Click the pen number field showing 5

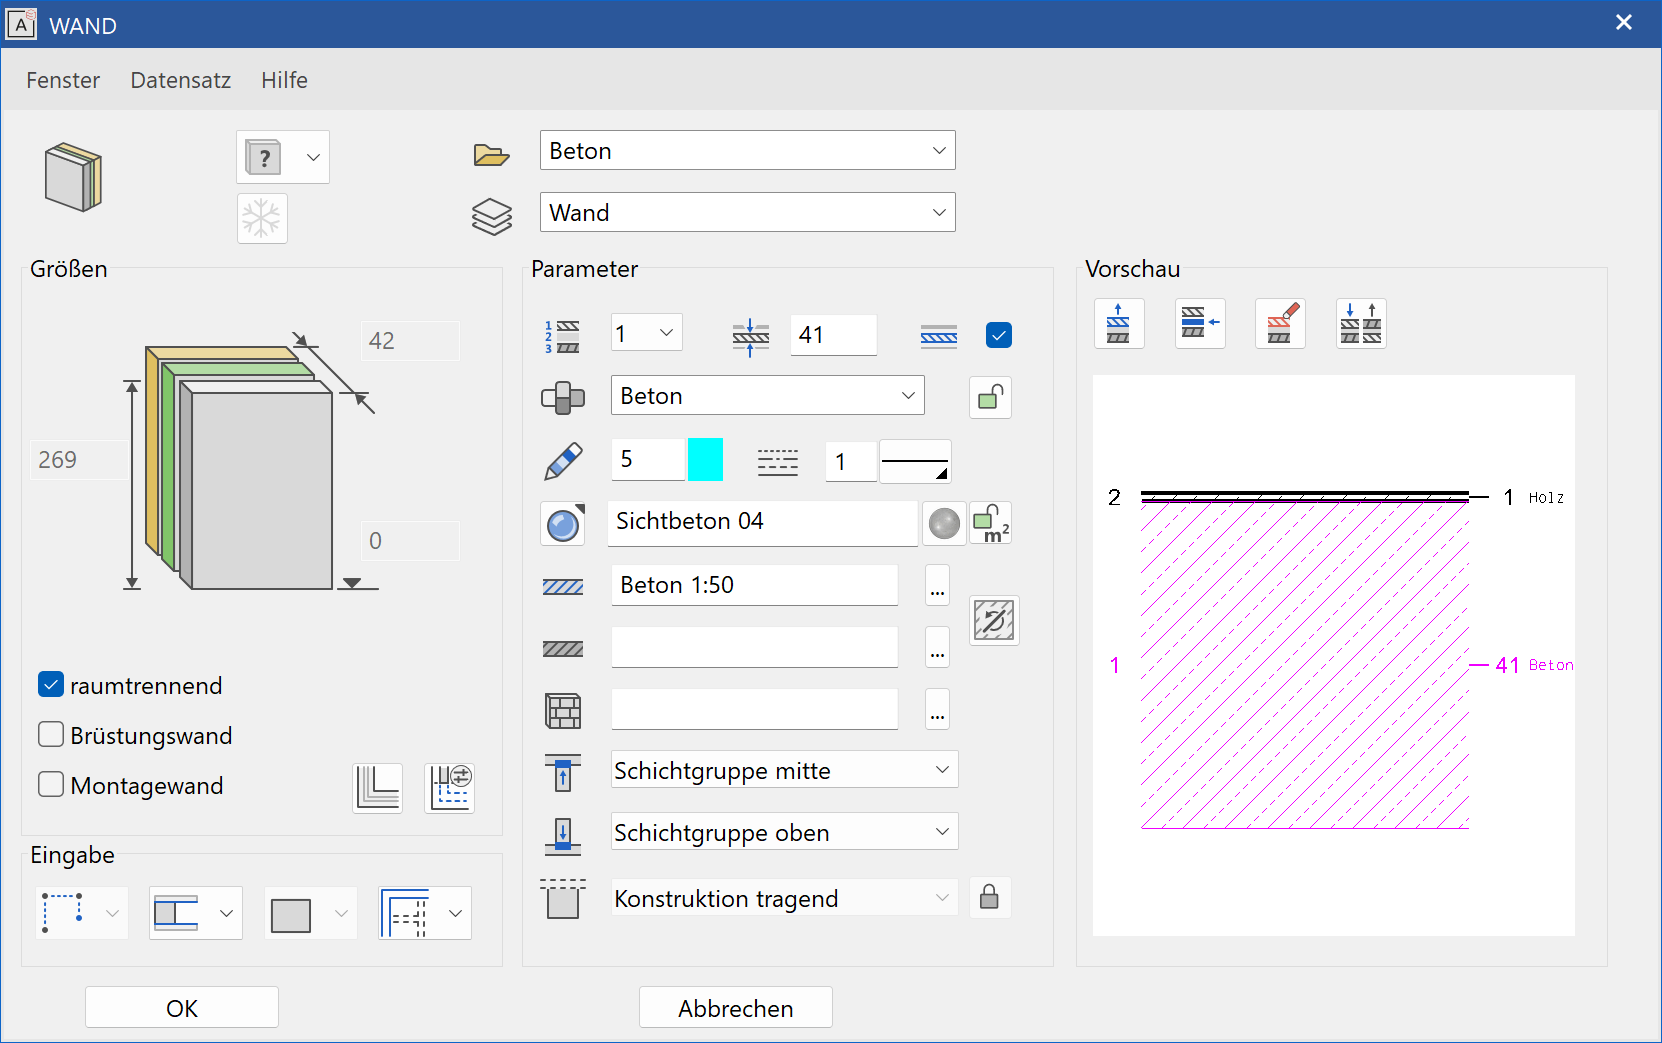coord(648,460)
